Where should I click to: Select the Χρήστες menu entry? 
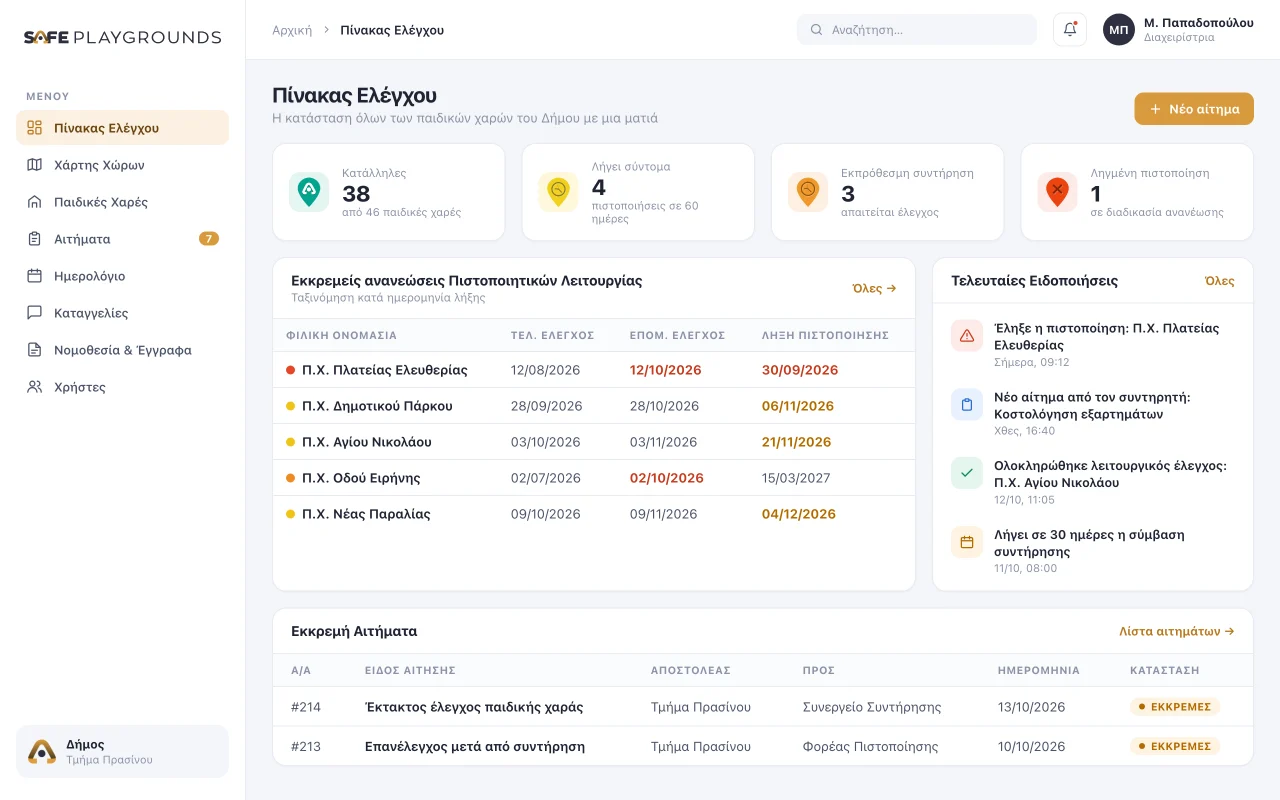[x=122, y=387]
